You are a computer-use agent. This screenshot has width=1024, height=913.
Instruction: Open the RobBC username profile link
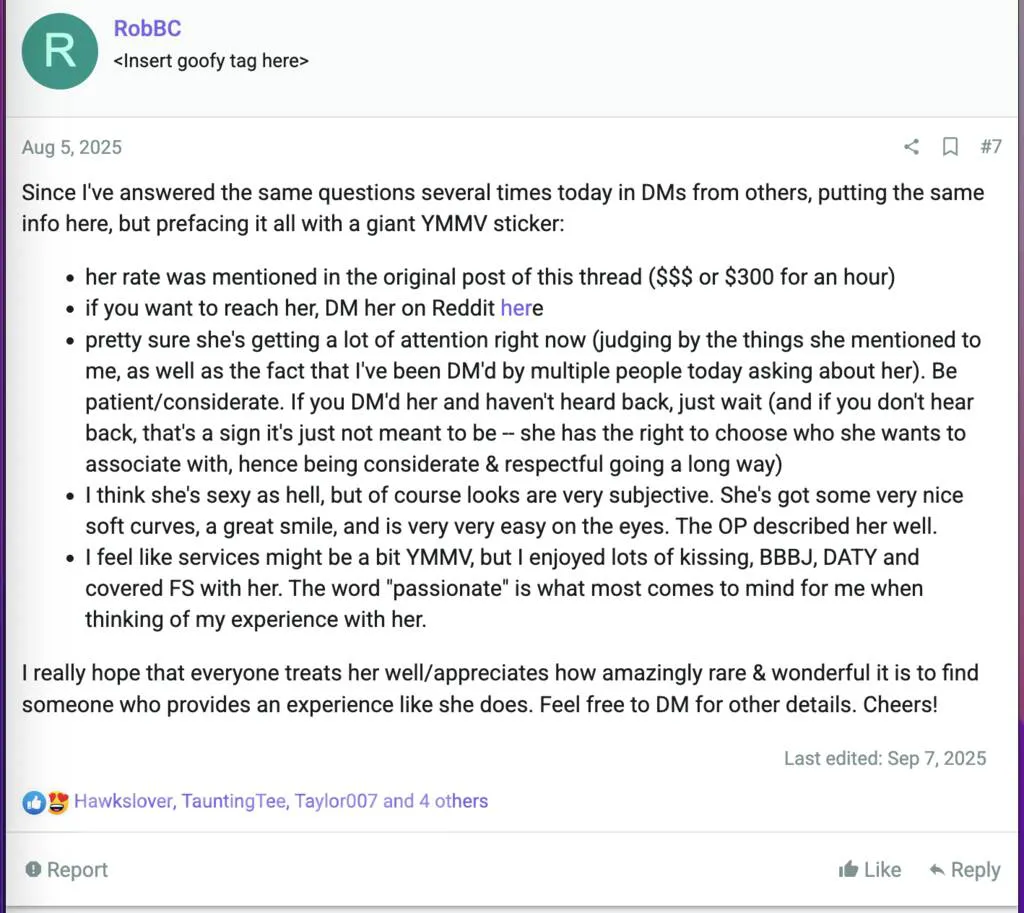pyautogui.click(x=147, y=29)
